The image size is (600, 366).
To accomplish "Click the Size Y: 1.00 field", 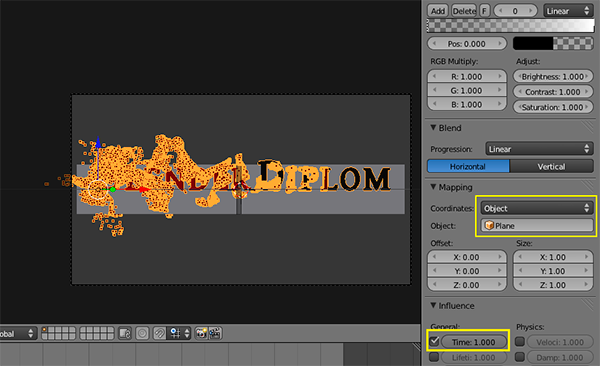I will (x=553, y=271).
